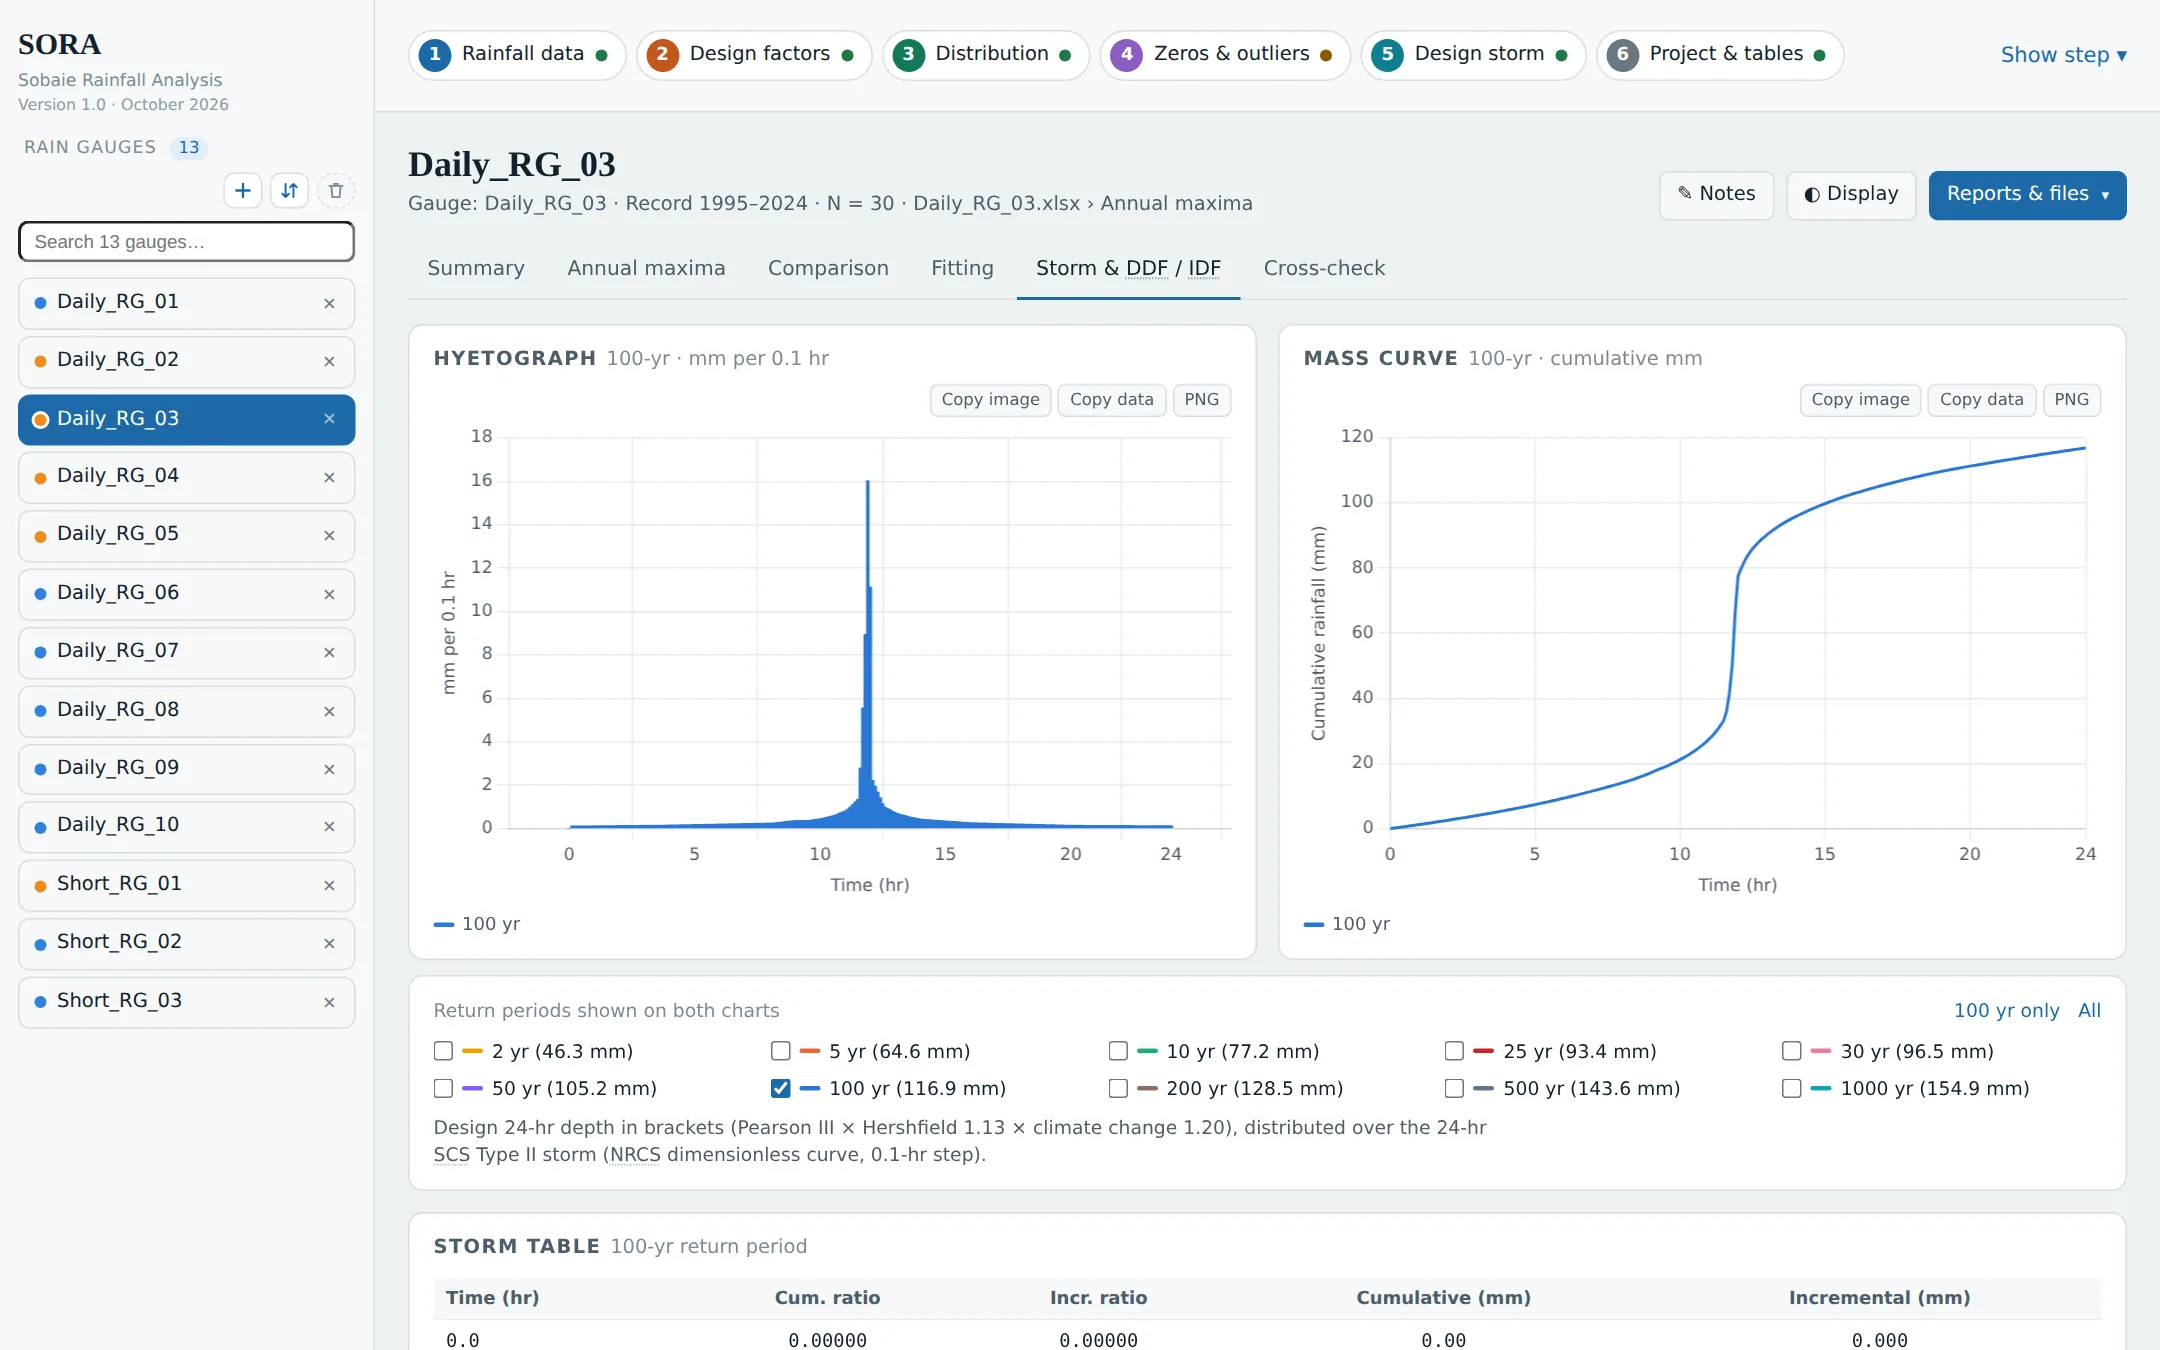Go to step 6 Project & tables

pyautogui.click(x=1720, y=54)
